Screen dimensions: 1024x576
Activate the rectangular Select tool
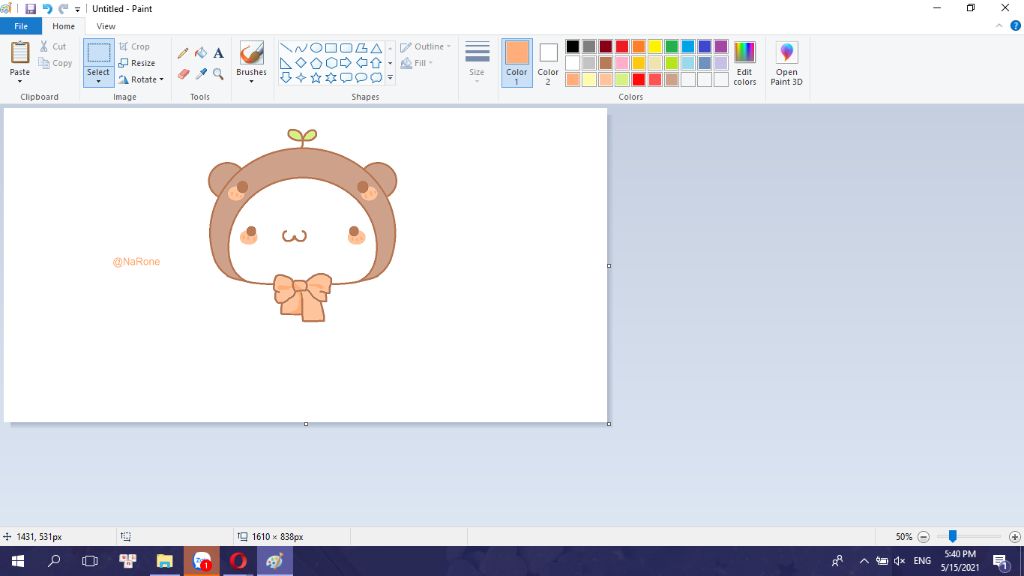(99, 53)
